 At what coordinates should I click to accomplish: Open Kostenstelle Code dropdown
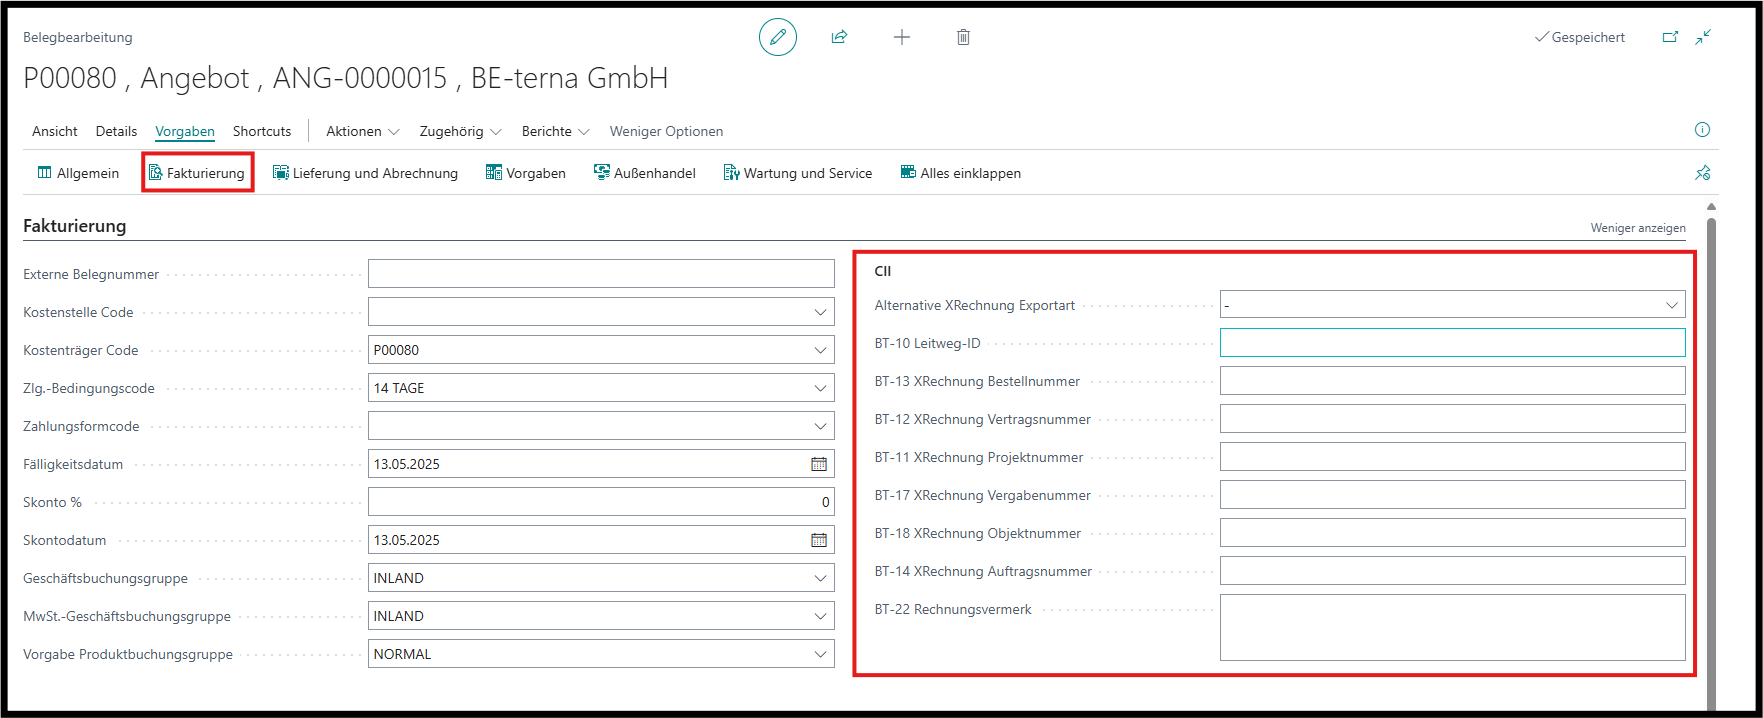click(x=820, y=312)
